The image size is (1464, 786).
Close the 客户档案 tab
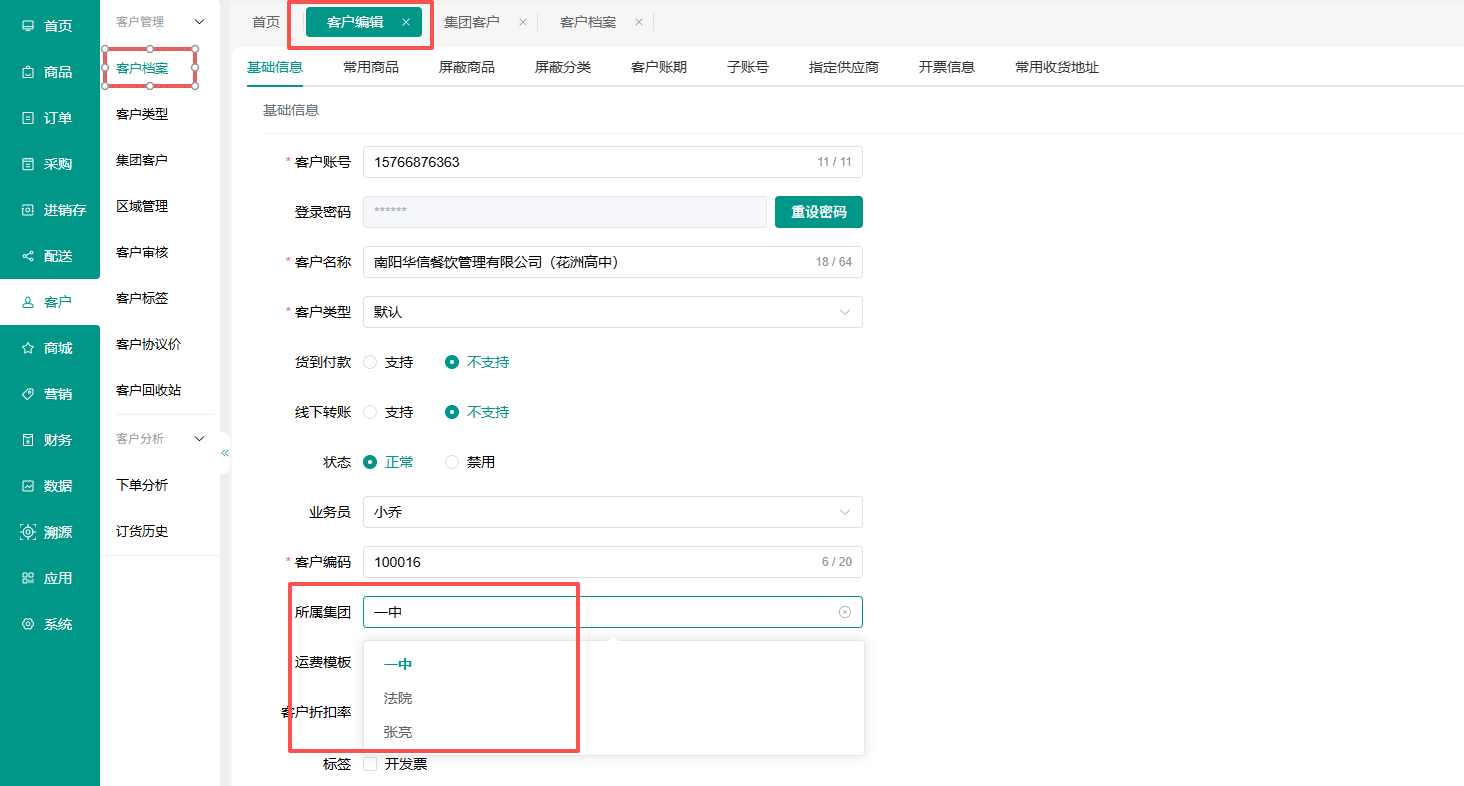639,22
